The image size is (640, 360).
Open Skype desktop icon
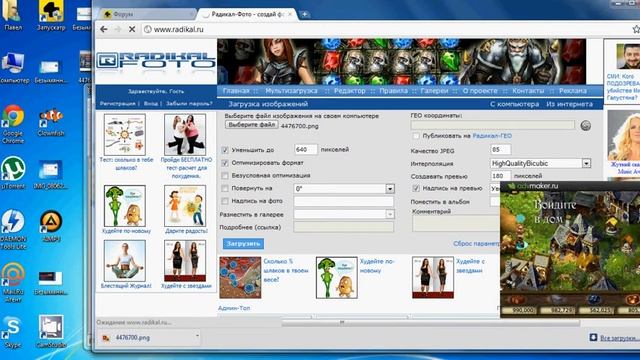pyautogui.click(x=13, y=332)
